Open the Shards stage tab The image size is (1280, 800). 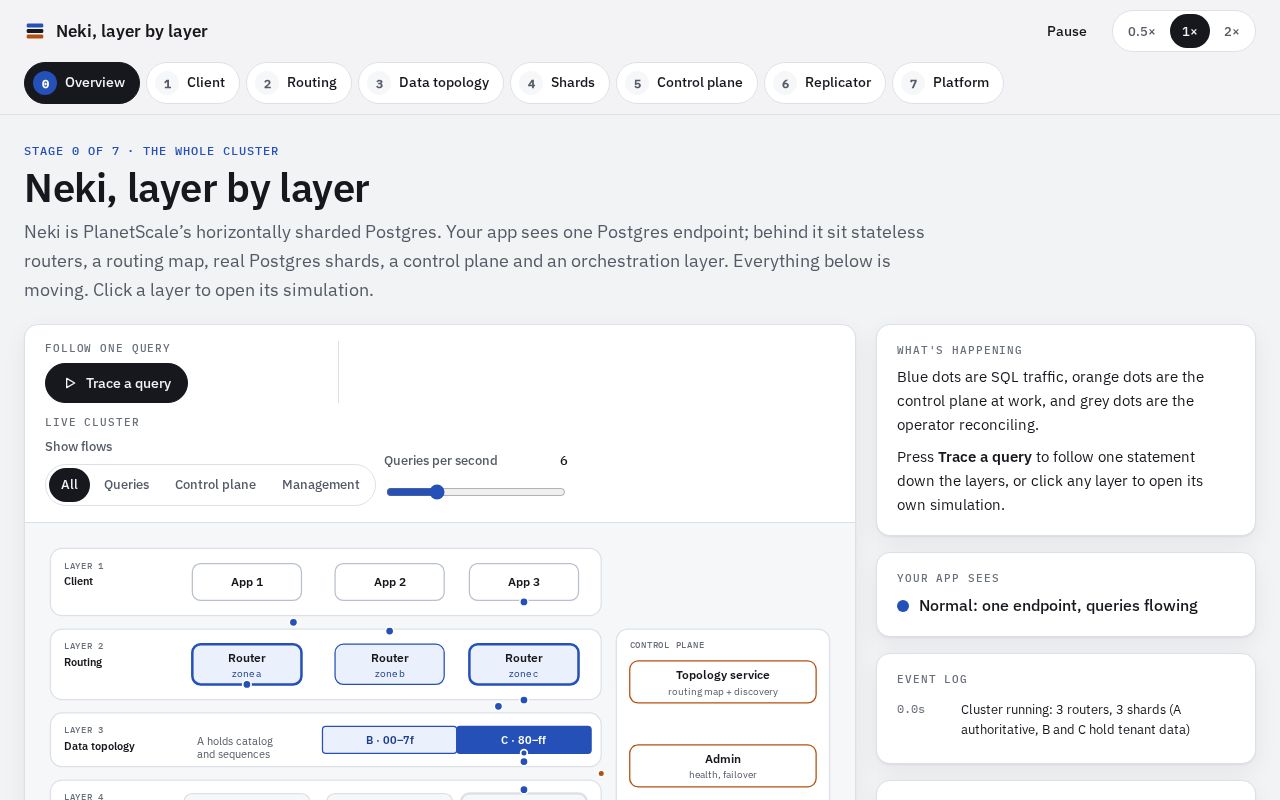[x=560, y=83]
